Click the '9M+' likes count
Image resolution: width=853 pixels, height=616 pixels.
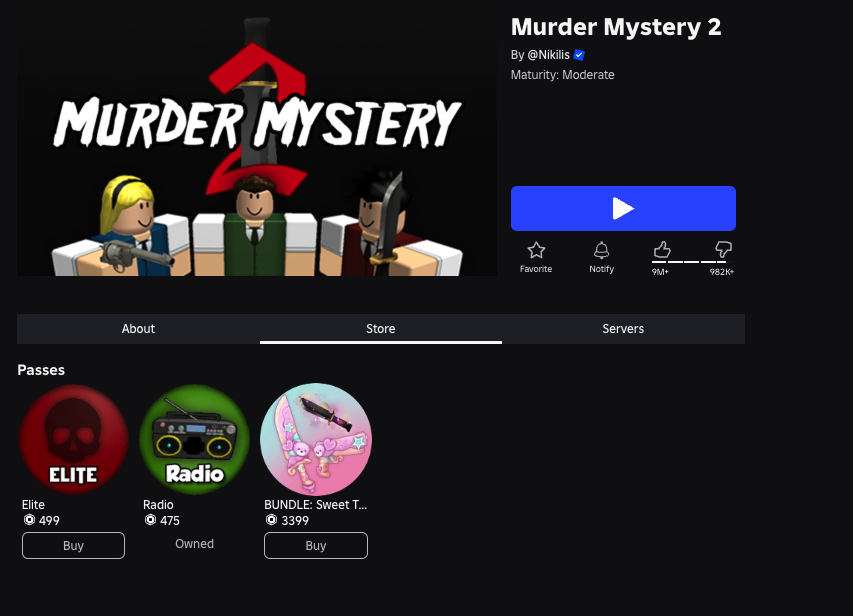click(660, 272)
